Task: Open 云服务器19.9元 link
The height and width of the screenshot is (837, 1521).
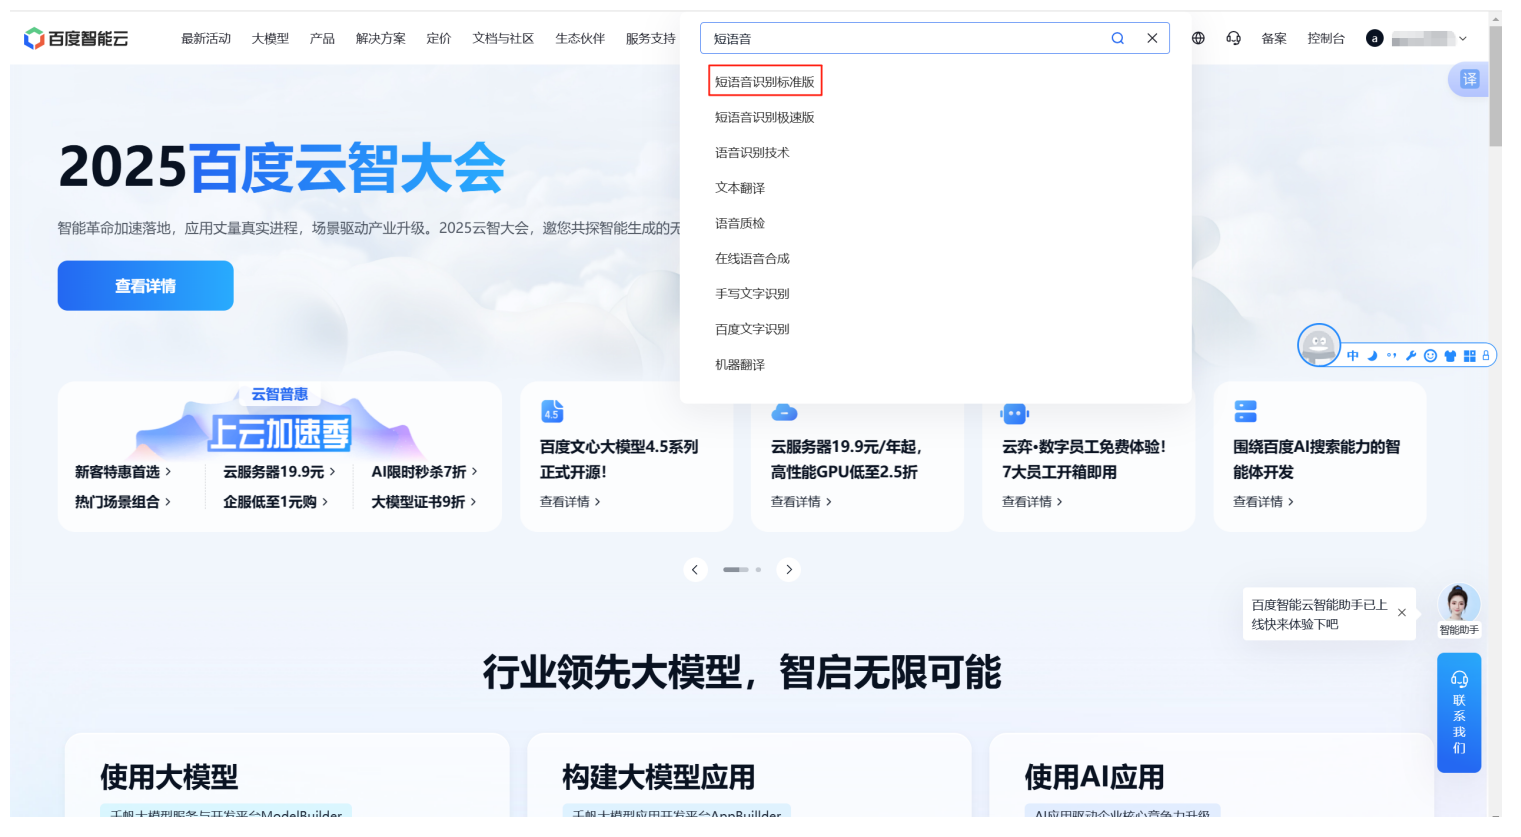Action: point(279,472)
